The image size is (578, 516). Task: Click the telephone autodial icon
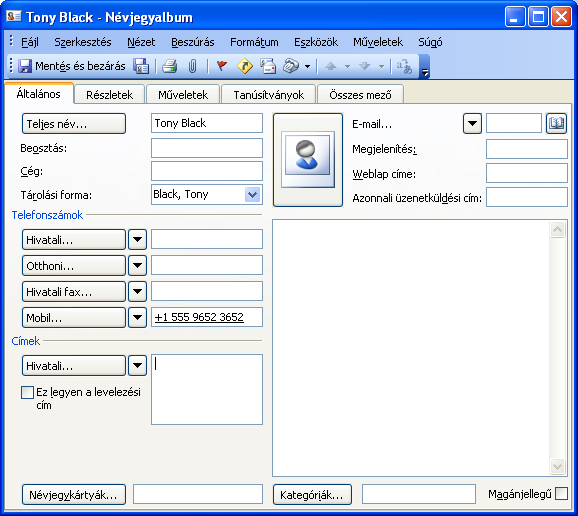click(291, 66)
